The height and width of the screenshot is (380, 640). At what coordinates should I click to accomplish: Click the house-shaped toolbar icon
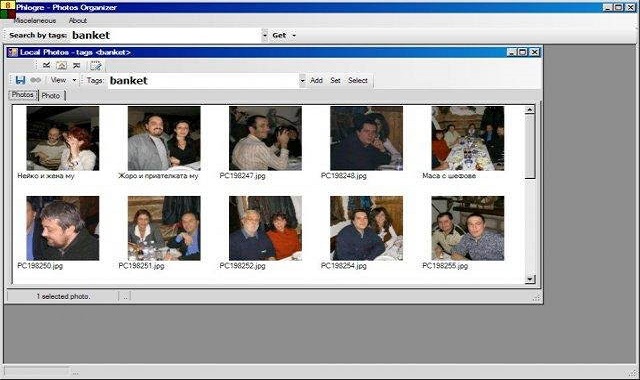pyautogui.click(x=61, y=65)
